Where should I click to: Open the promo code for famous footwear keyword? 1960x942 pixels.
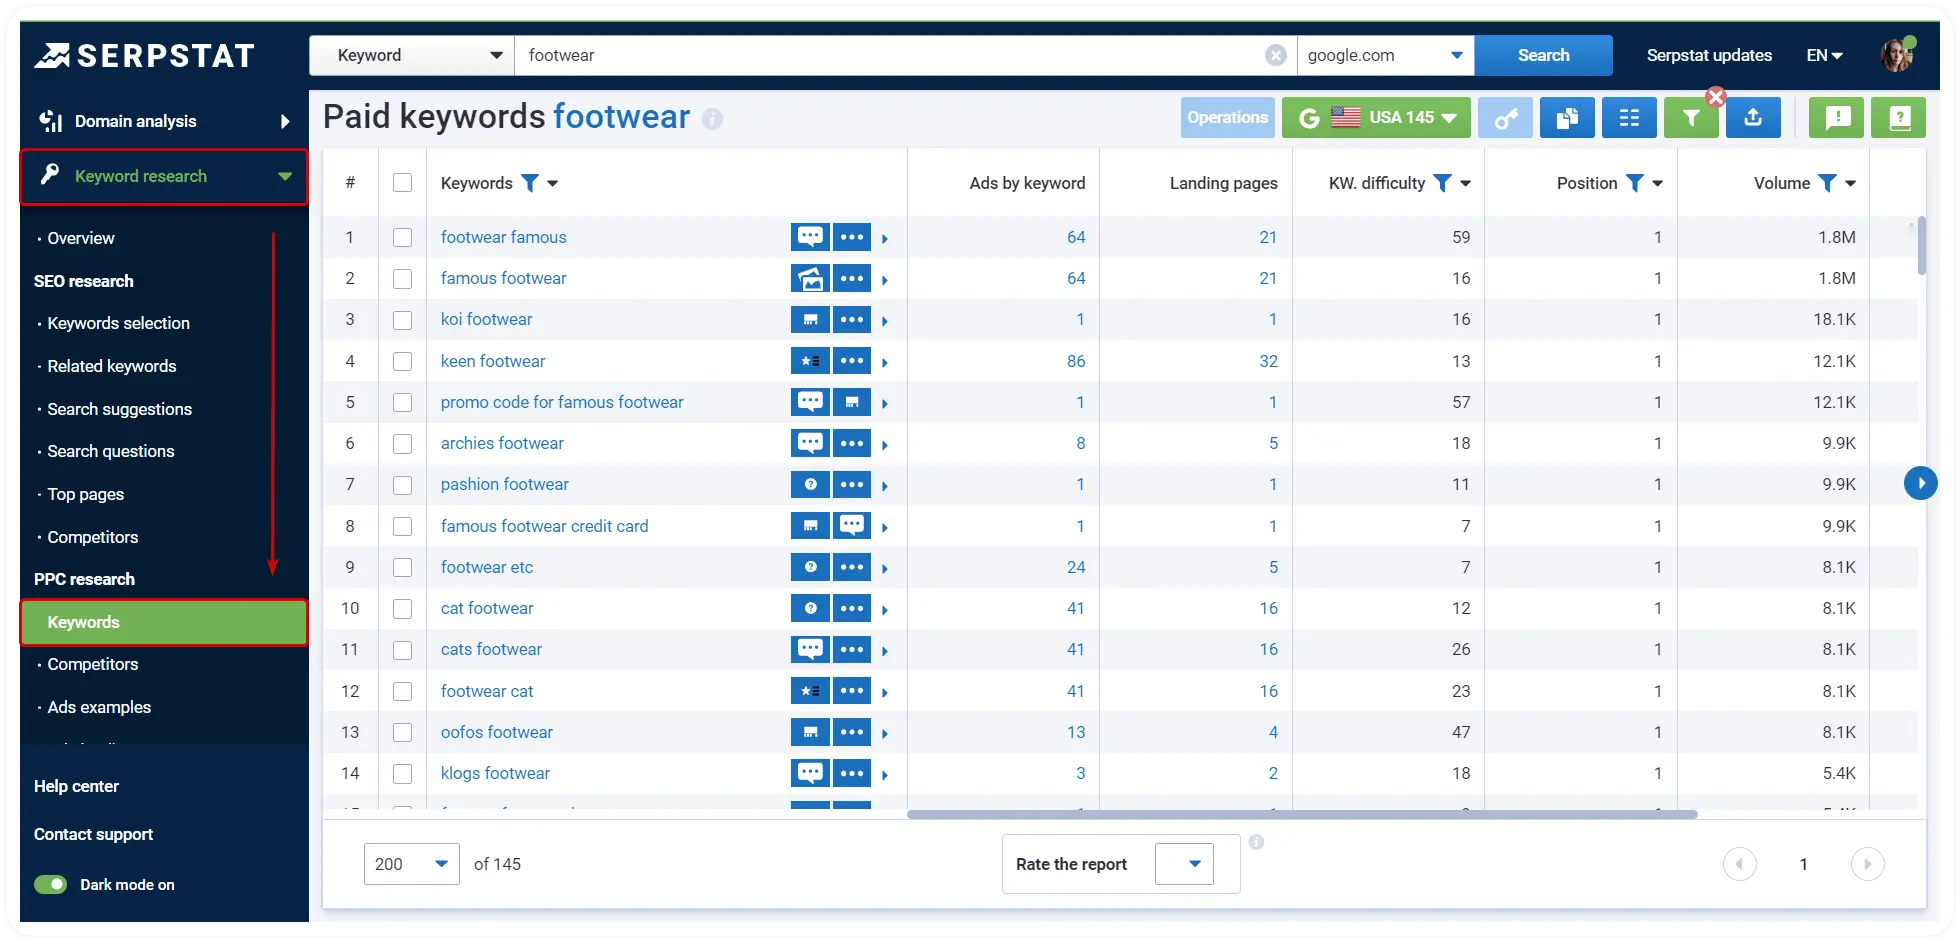click(562, 402)
